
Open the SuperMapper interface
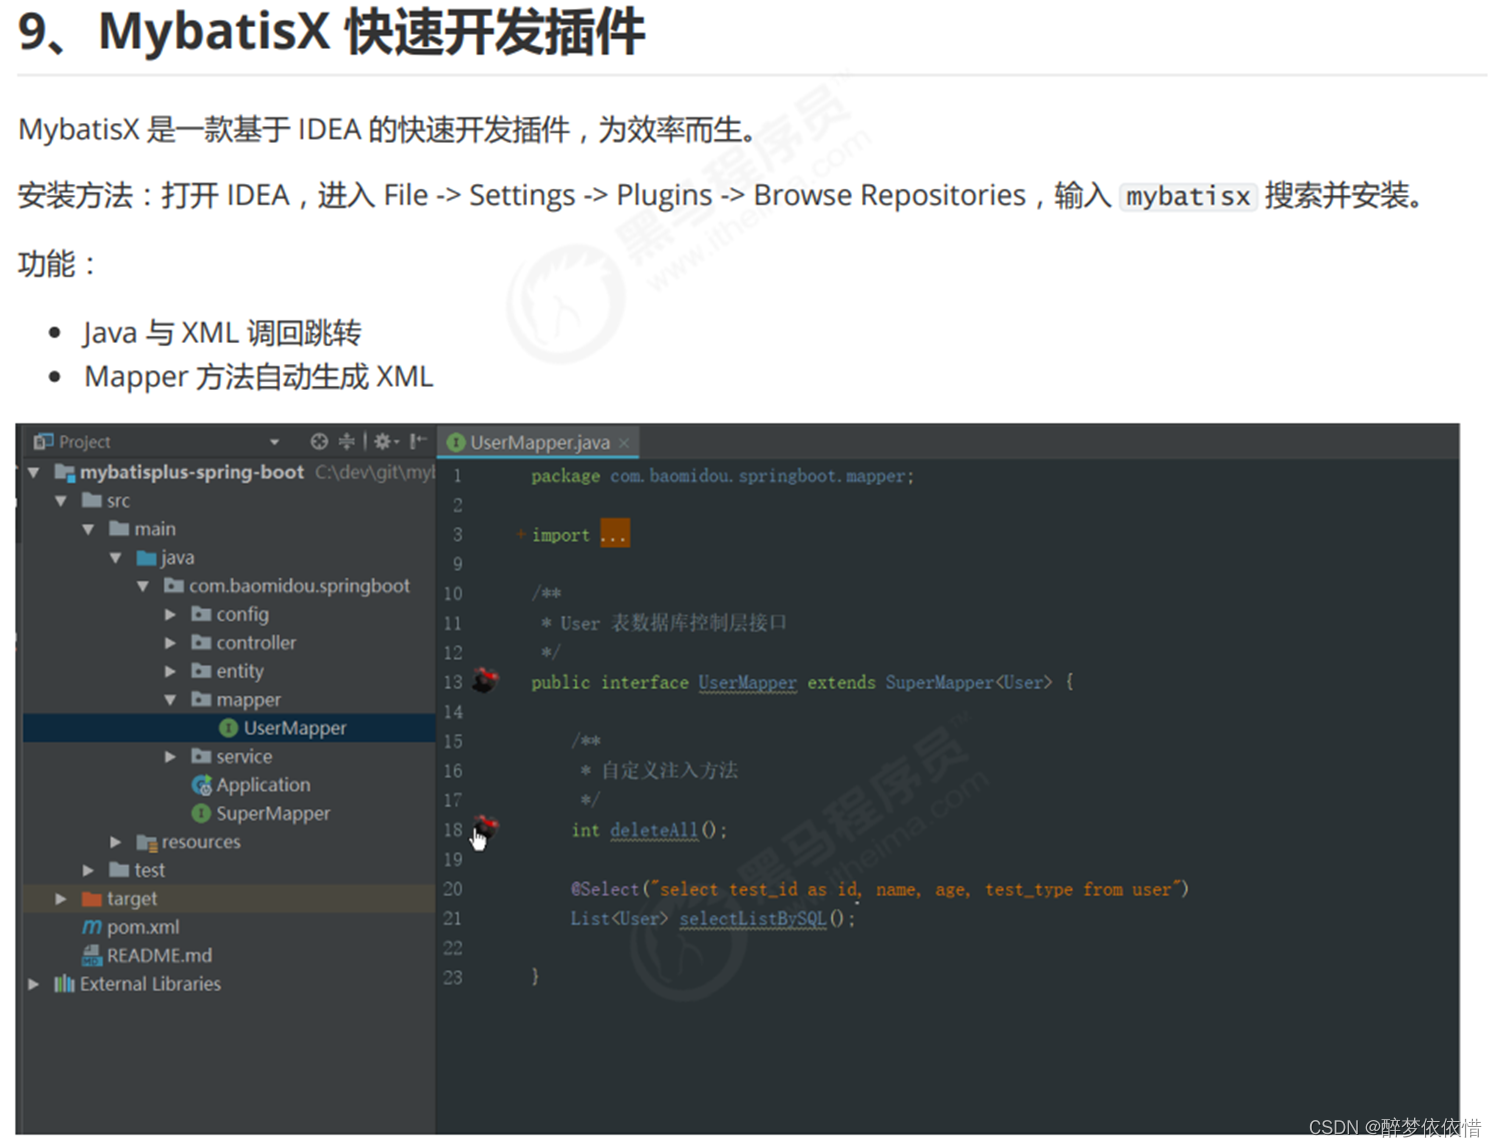pos(273,814)
